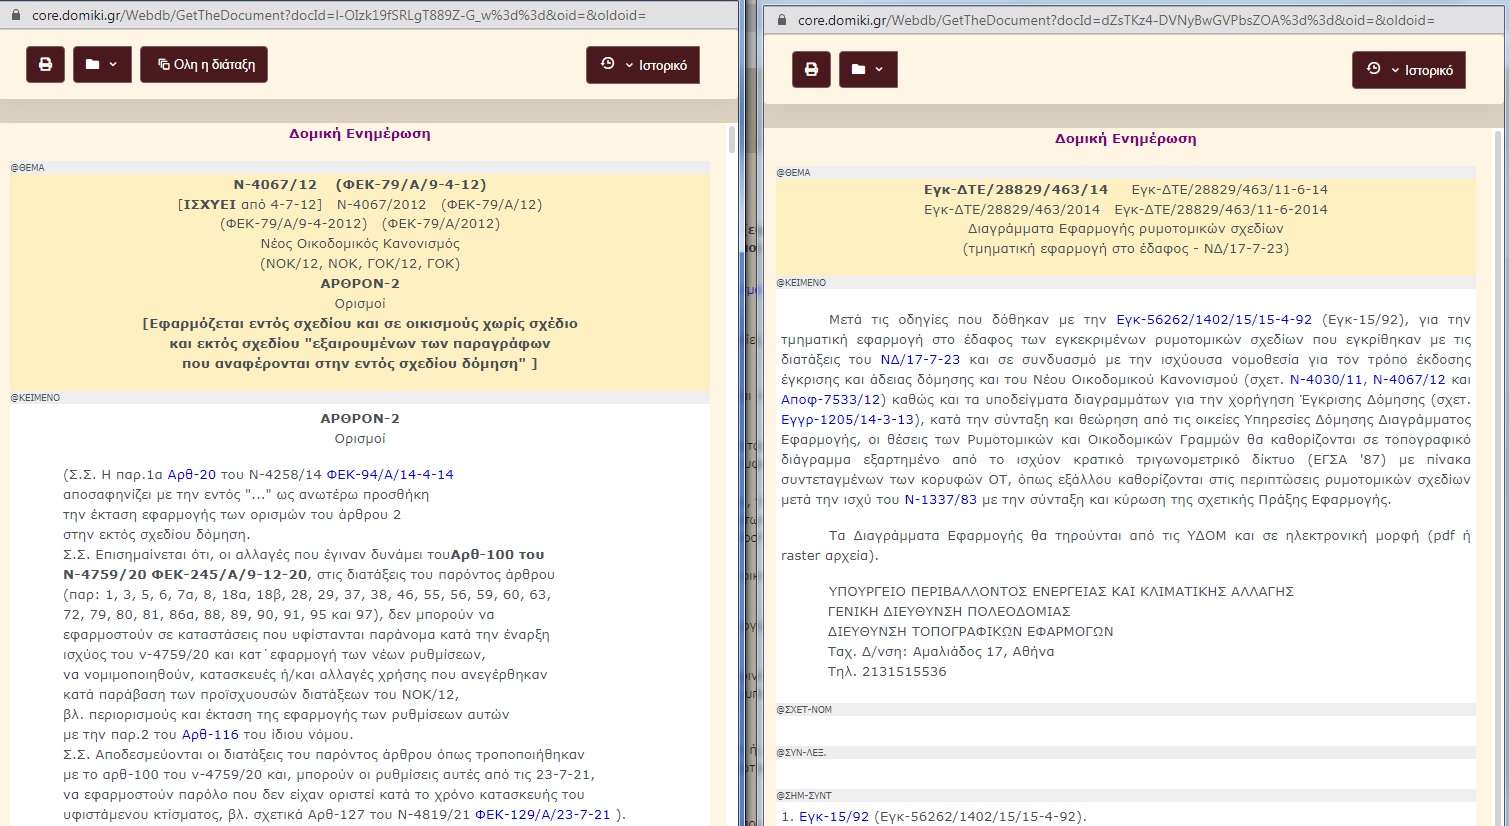This screenshot has height=826, width=1509.
Task: Open Ν-4030/11 link
Action: (1326, 380)
